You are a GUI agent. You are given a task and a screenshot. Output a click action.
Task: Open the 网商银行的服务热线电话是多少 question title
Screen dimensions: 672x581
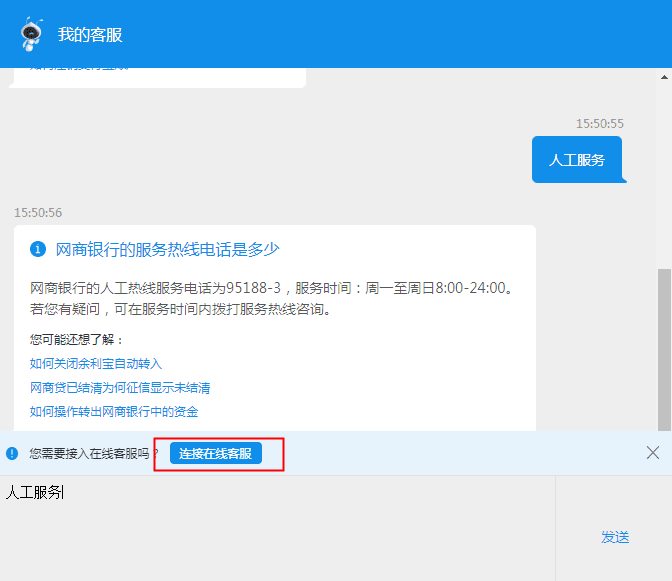click(x=167, y=249)
